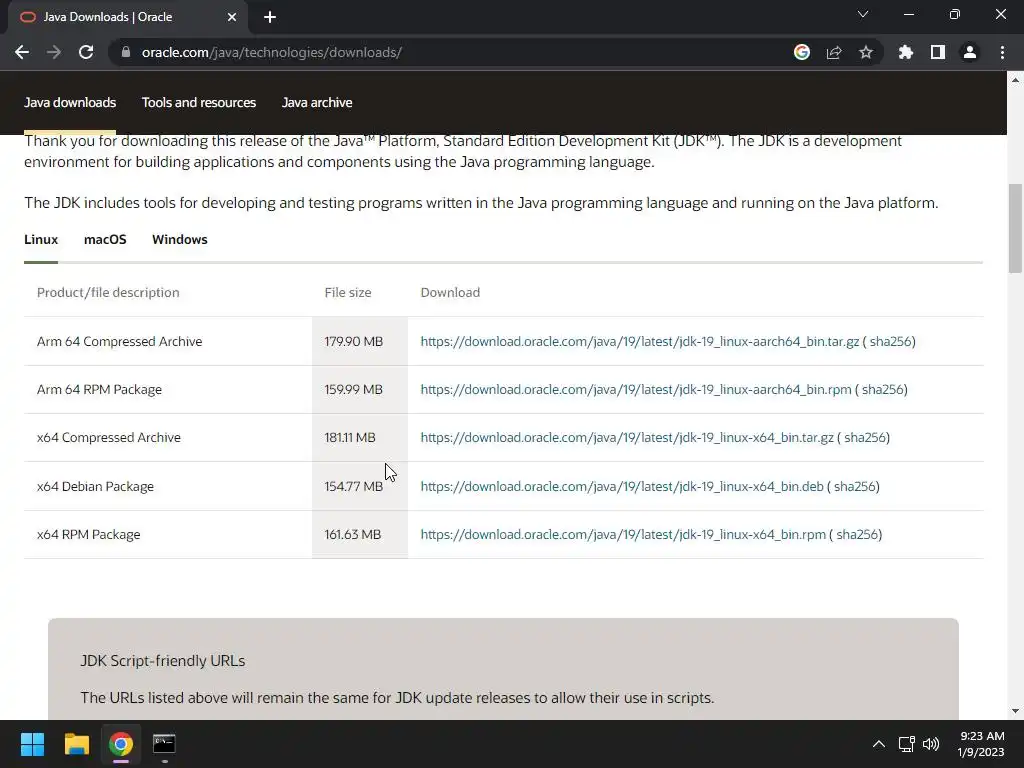
Task: Open sha256 for x64 Compressed Archive
Action: coord(865,438)
